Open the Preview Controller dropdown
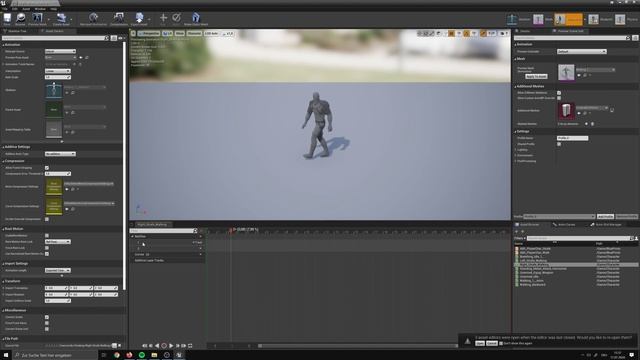The width and height of the screenshot is (640, 360). click(x=582, y=51)
